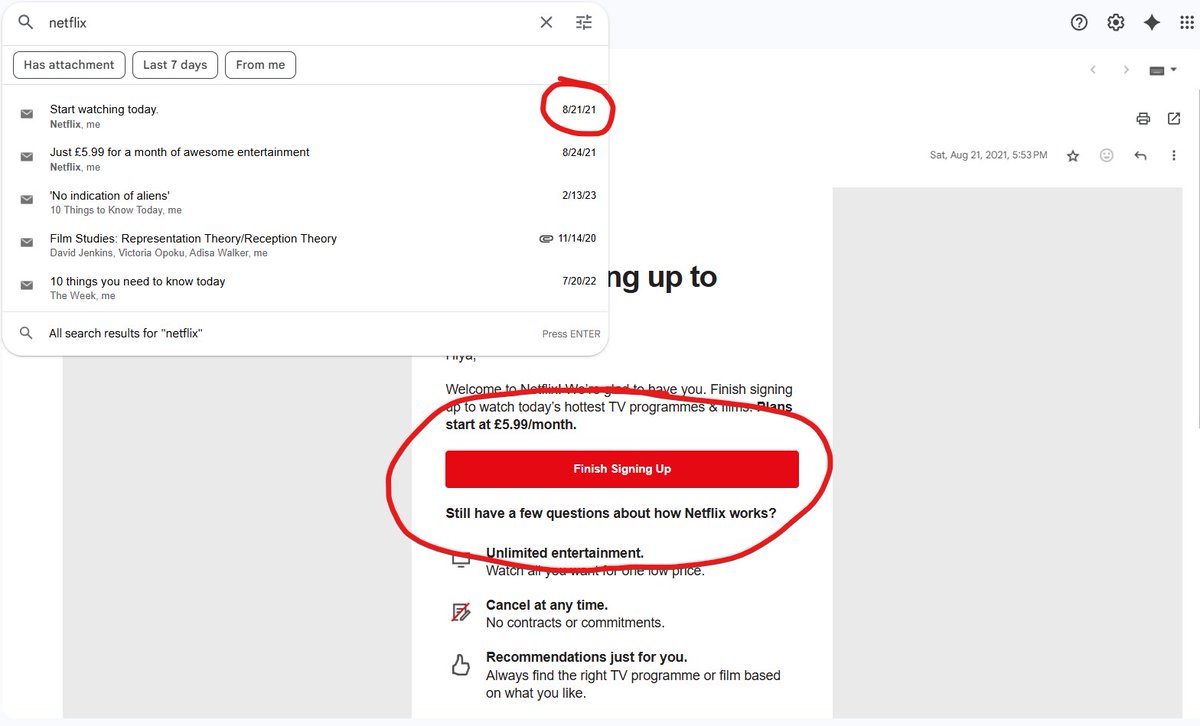Star the Netflix email
The height and width of the screenshot is (726, 1200).
[1073, 156]
